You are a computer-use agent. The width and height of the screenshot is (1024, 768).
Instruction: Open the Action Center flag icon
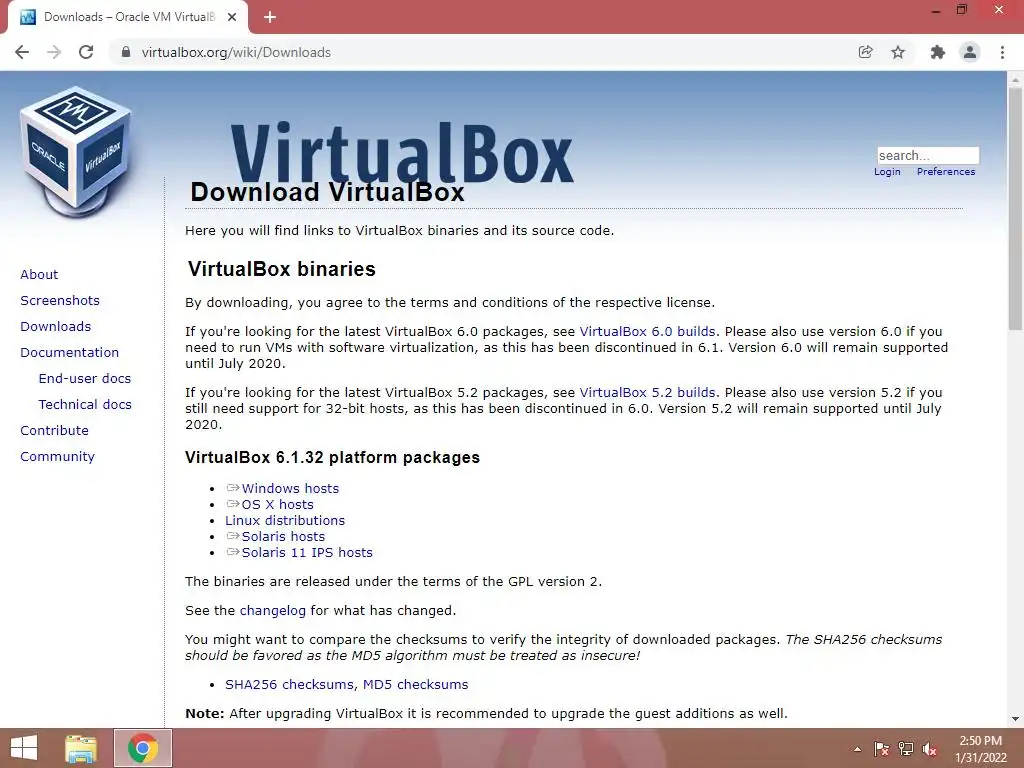881,749
